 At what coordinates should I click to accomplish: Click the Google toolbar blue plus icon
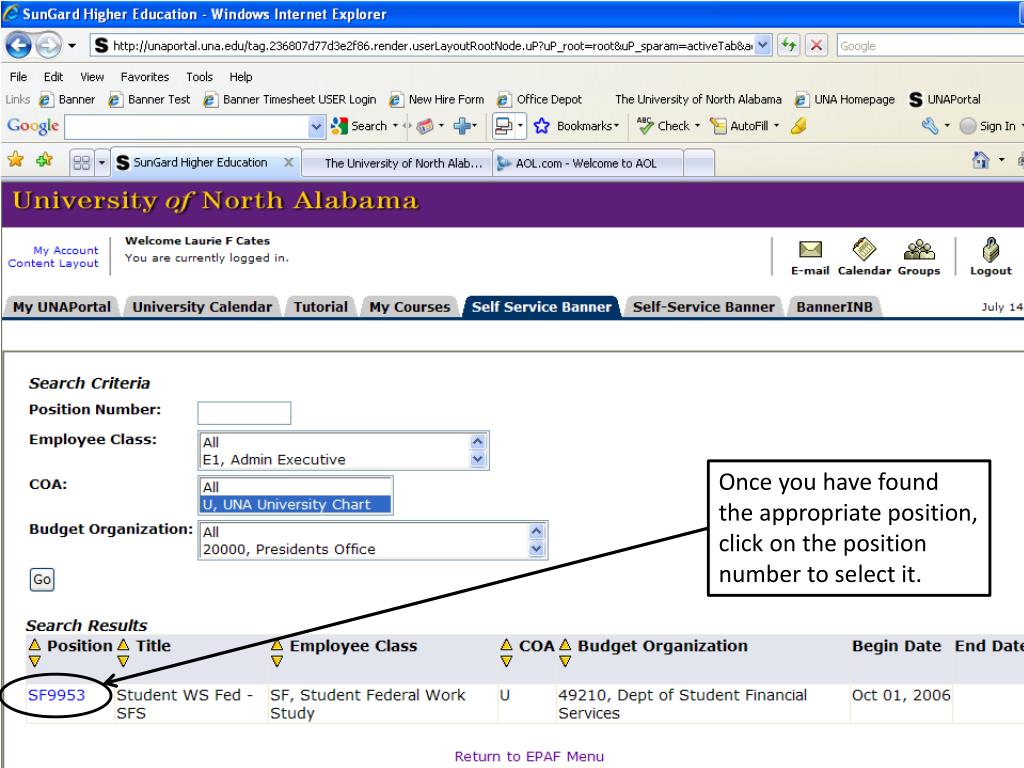[x=463, y=126]
